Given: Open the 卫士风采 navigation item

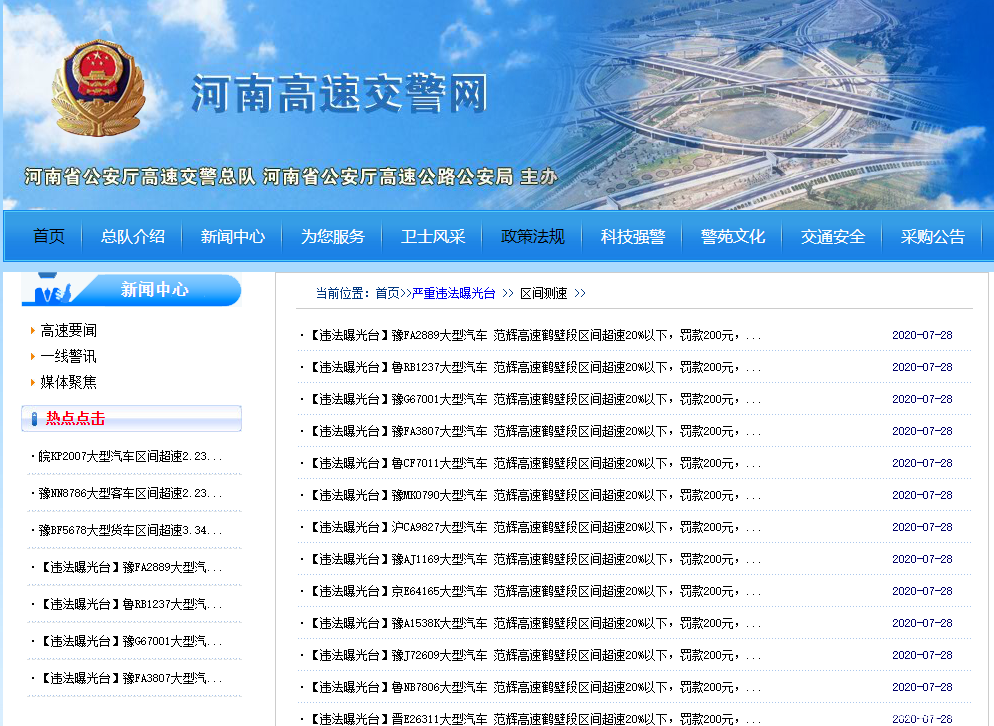Looking at the screenshot, I should point(433,237).
